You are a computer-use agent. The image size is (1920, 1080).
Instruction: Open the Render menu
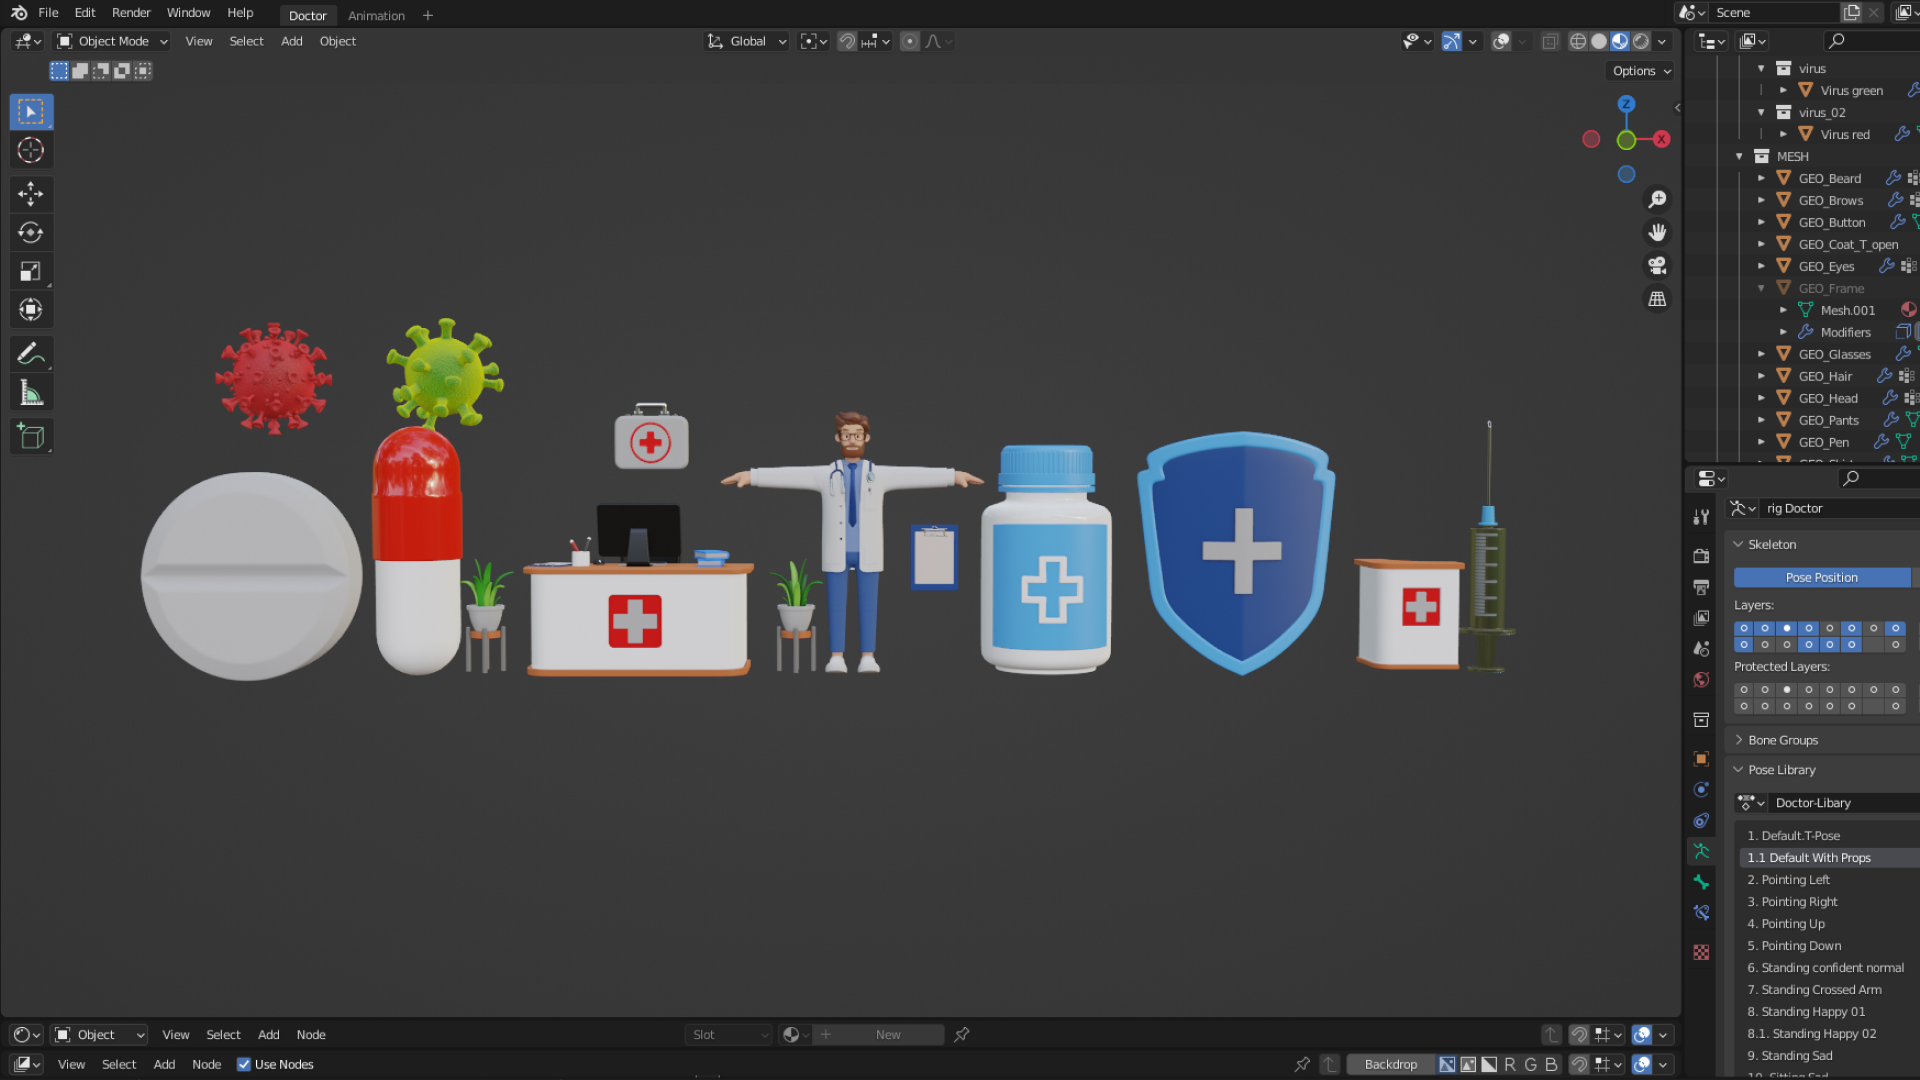click(x=131, y=13)
